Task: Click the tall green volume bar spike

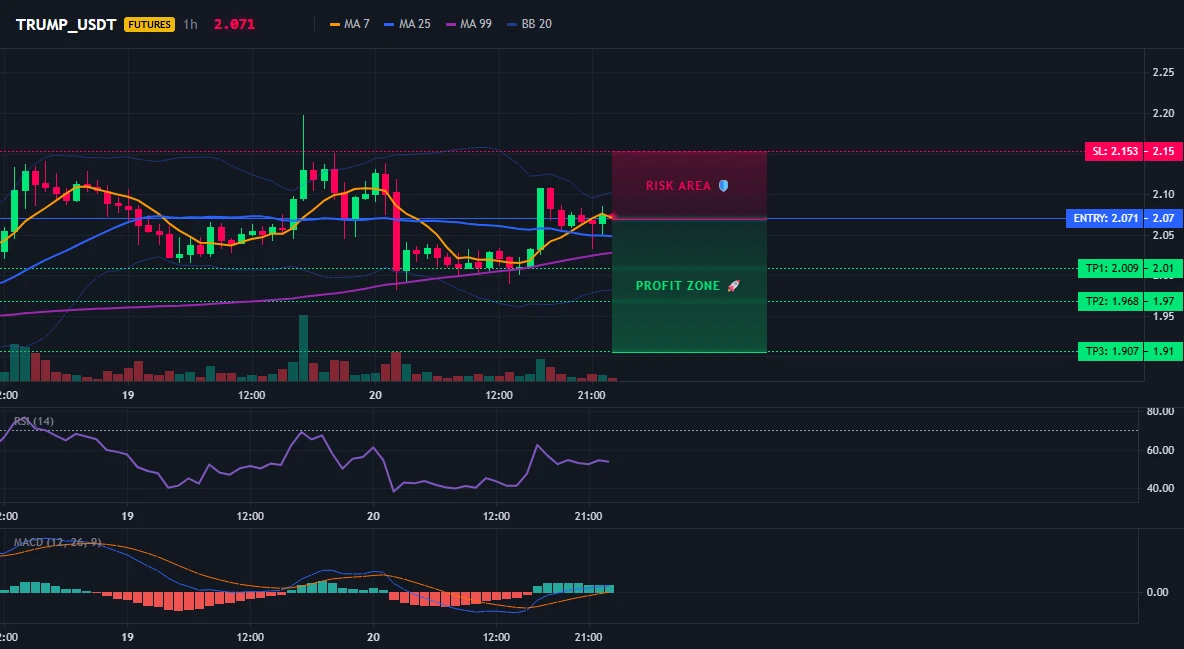Action: click(304, 348)
